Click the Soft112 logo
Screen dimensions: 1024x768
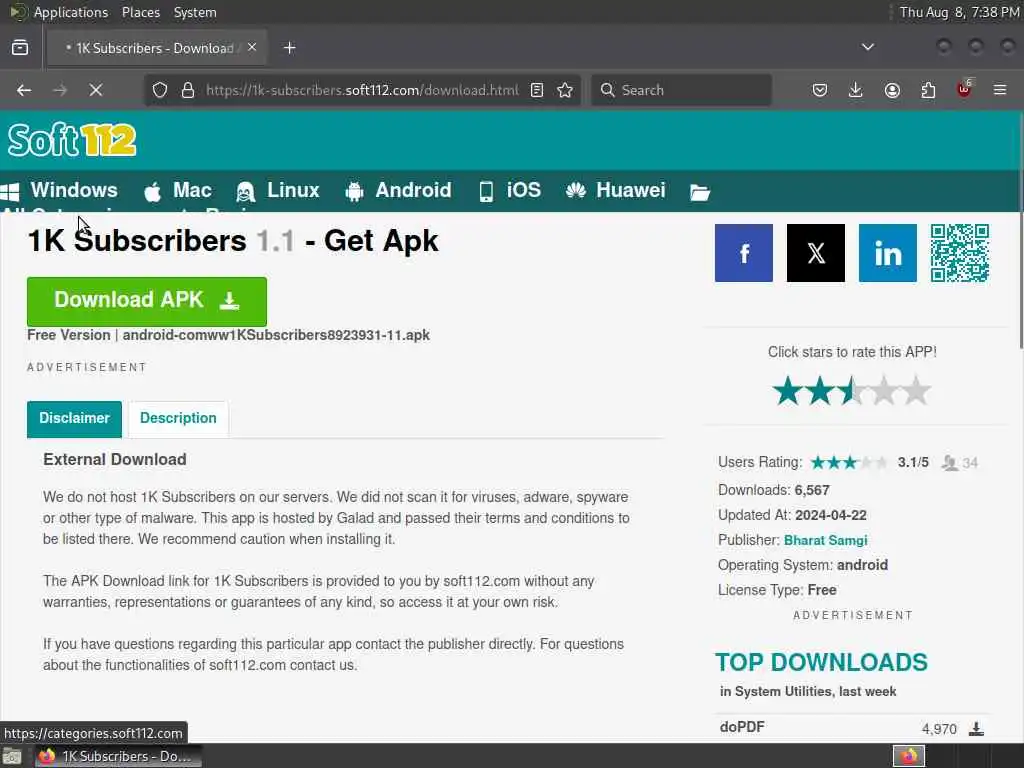click(72, 139)
